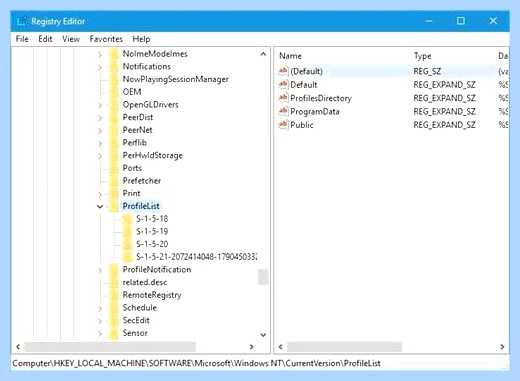
Task: Click the string icon of the Default value
Action: click(x=283, y=84)
